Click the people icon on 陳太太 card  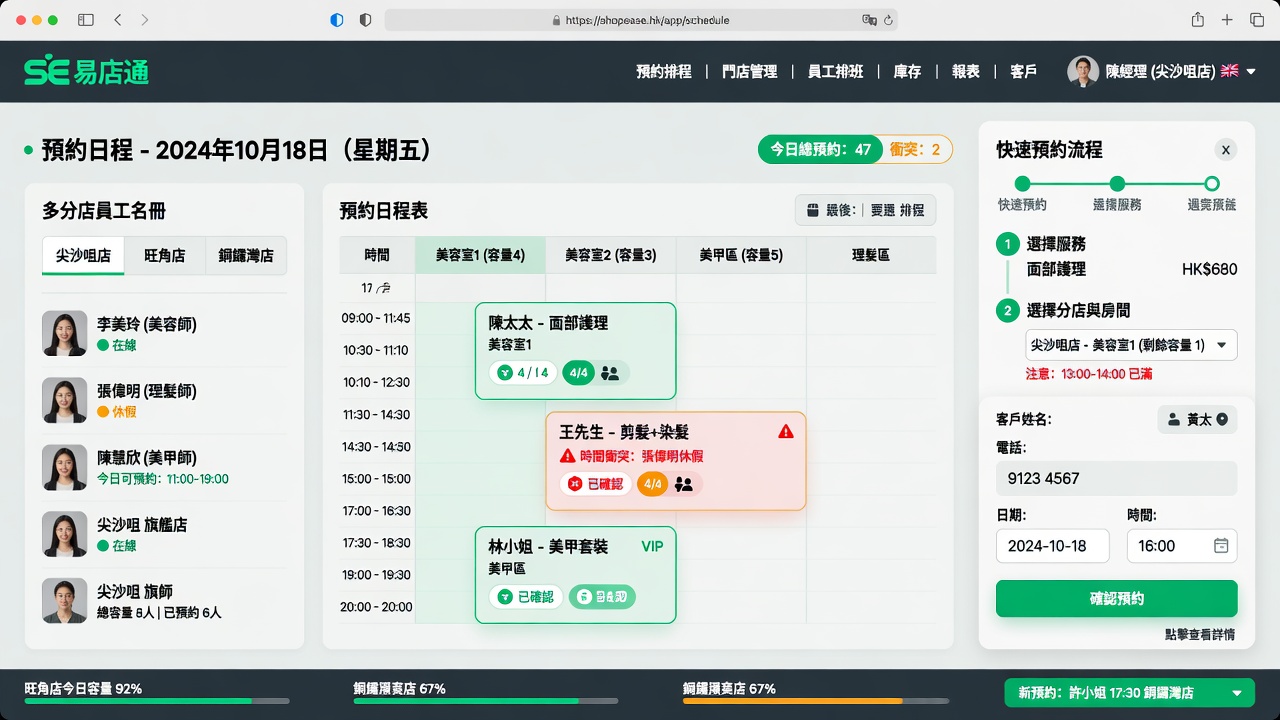coord(610,373)
